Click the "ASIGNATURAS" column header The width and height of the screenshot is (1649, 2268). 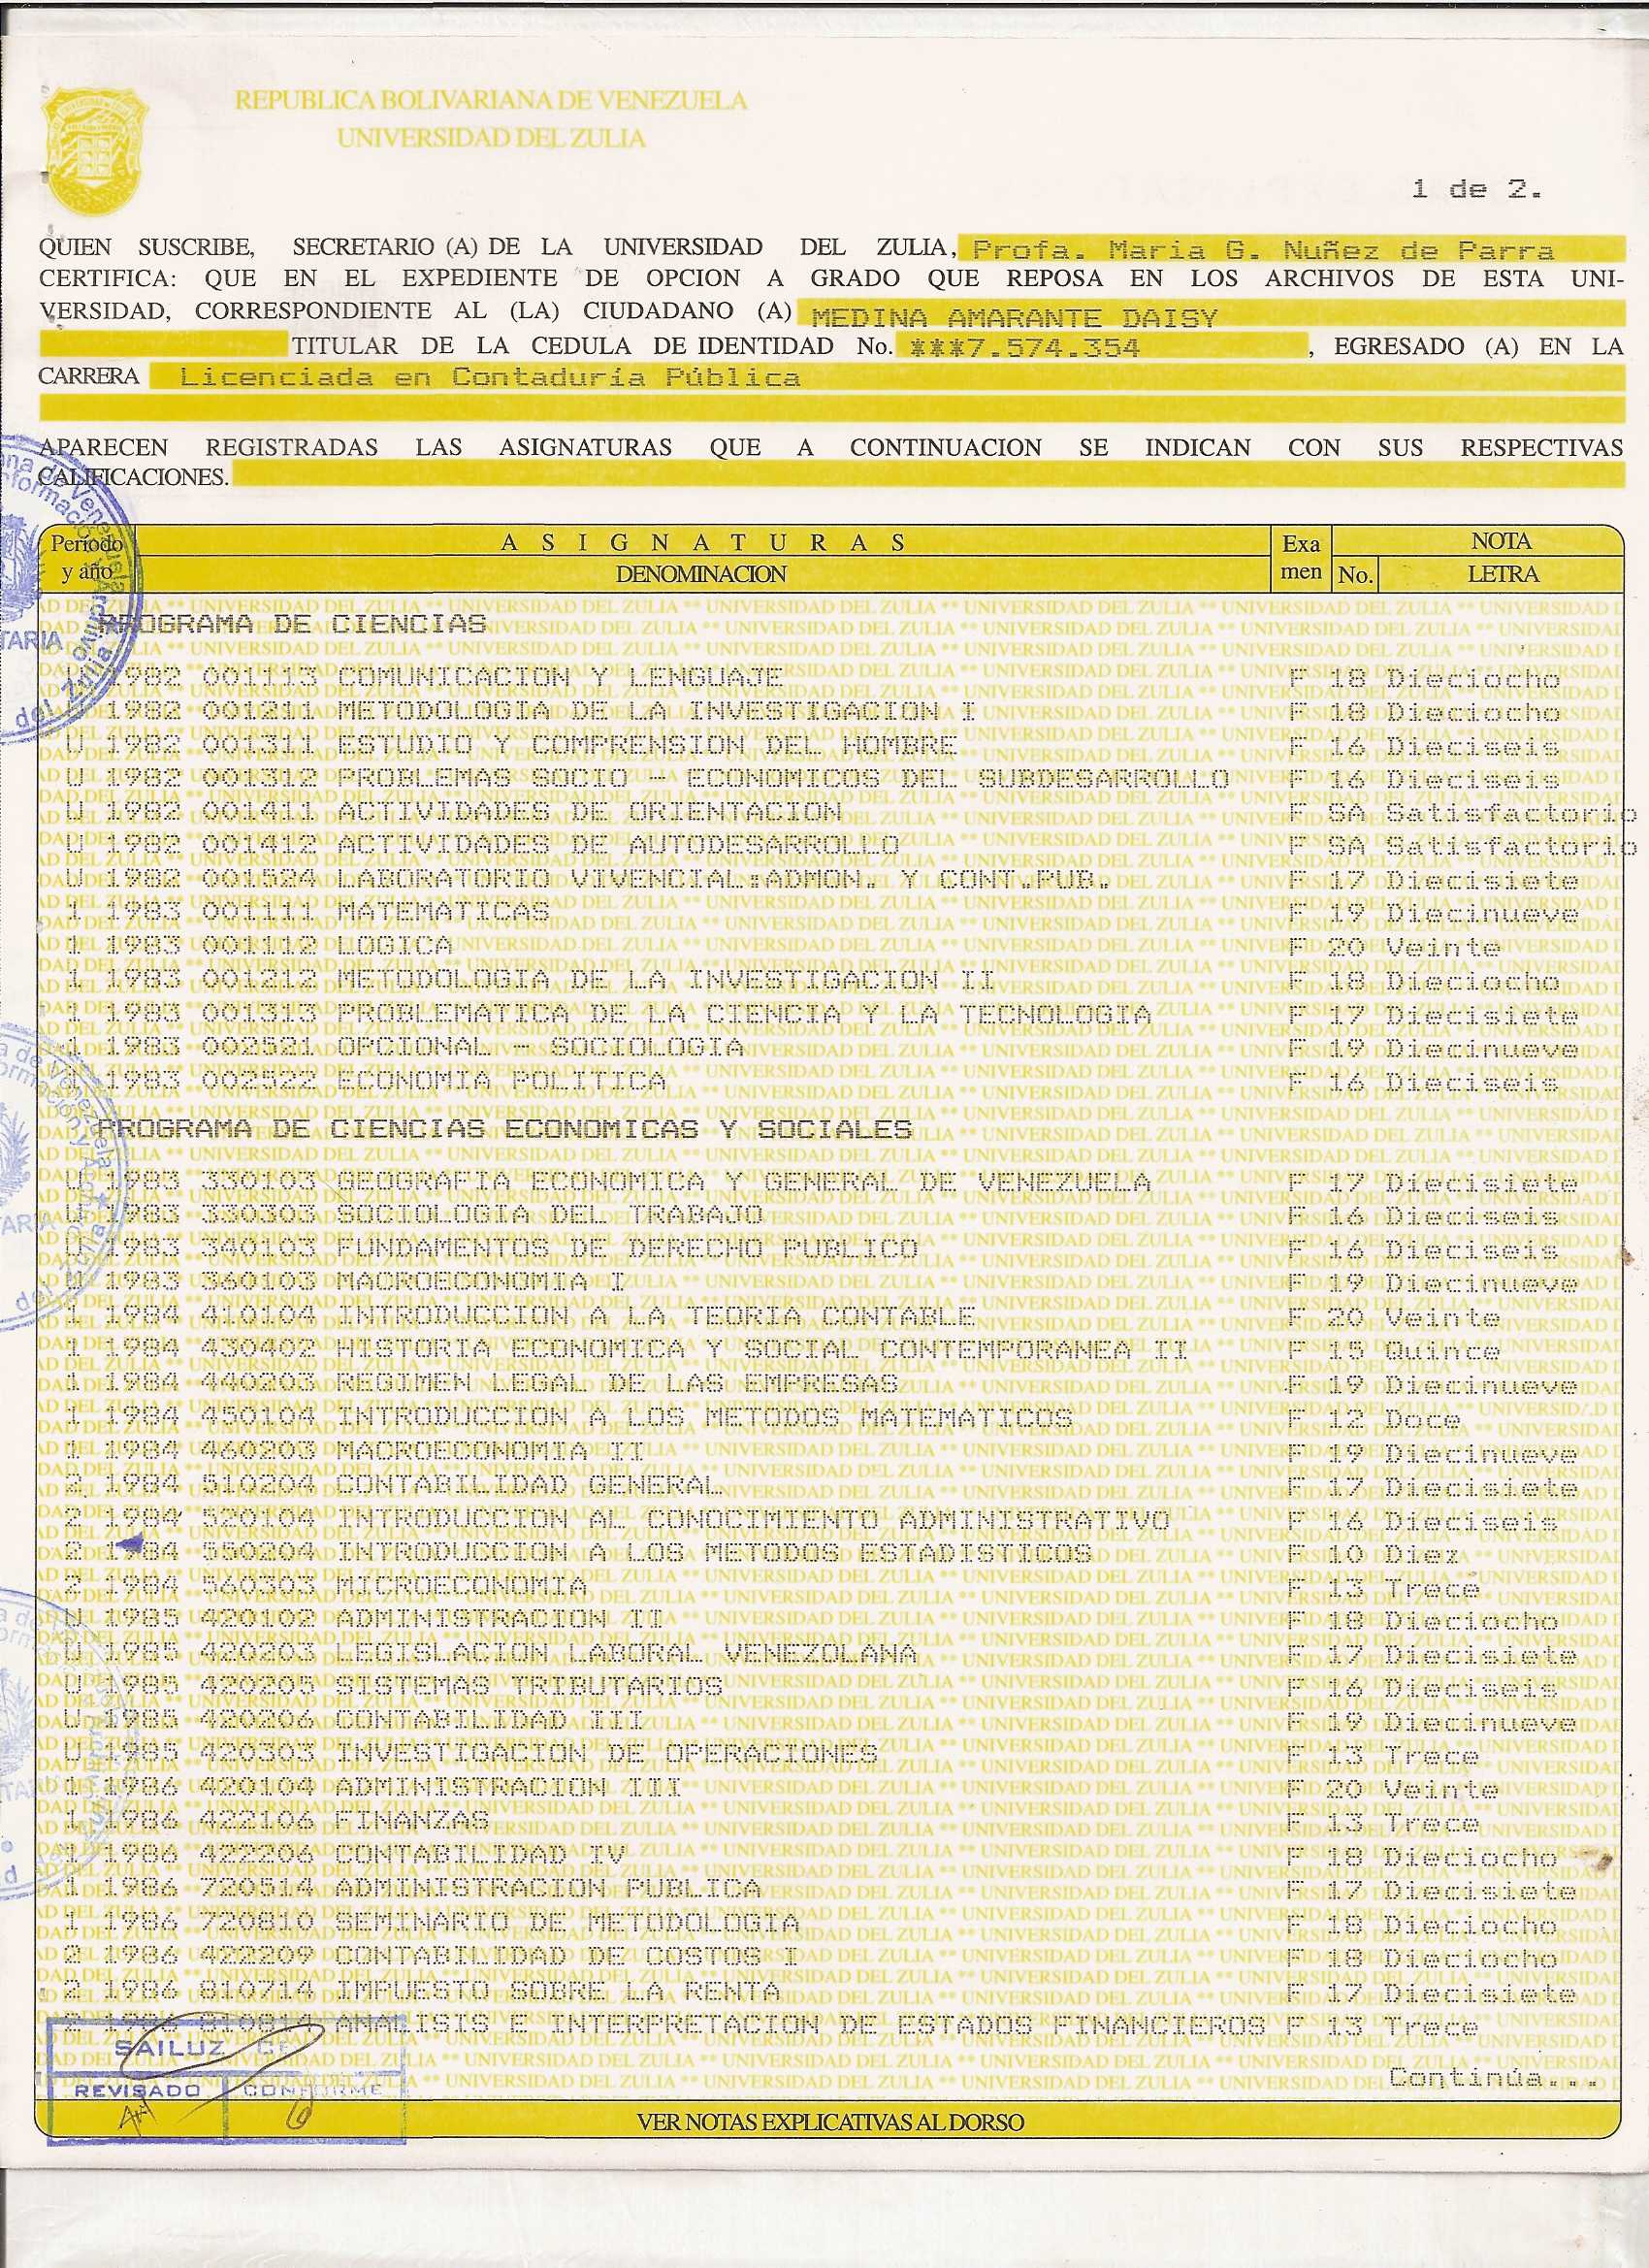coord(702,543)
